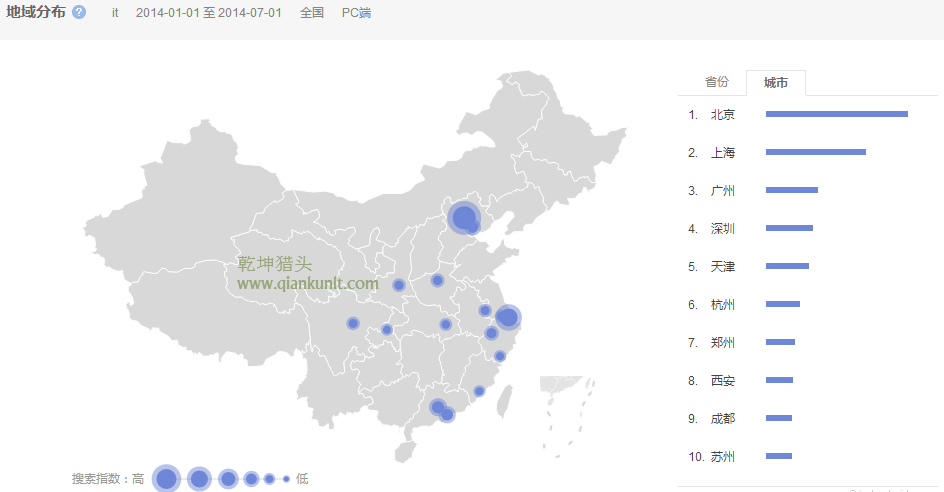Click the help question mark icon beside 地域分布

point(79,13)
